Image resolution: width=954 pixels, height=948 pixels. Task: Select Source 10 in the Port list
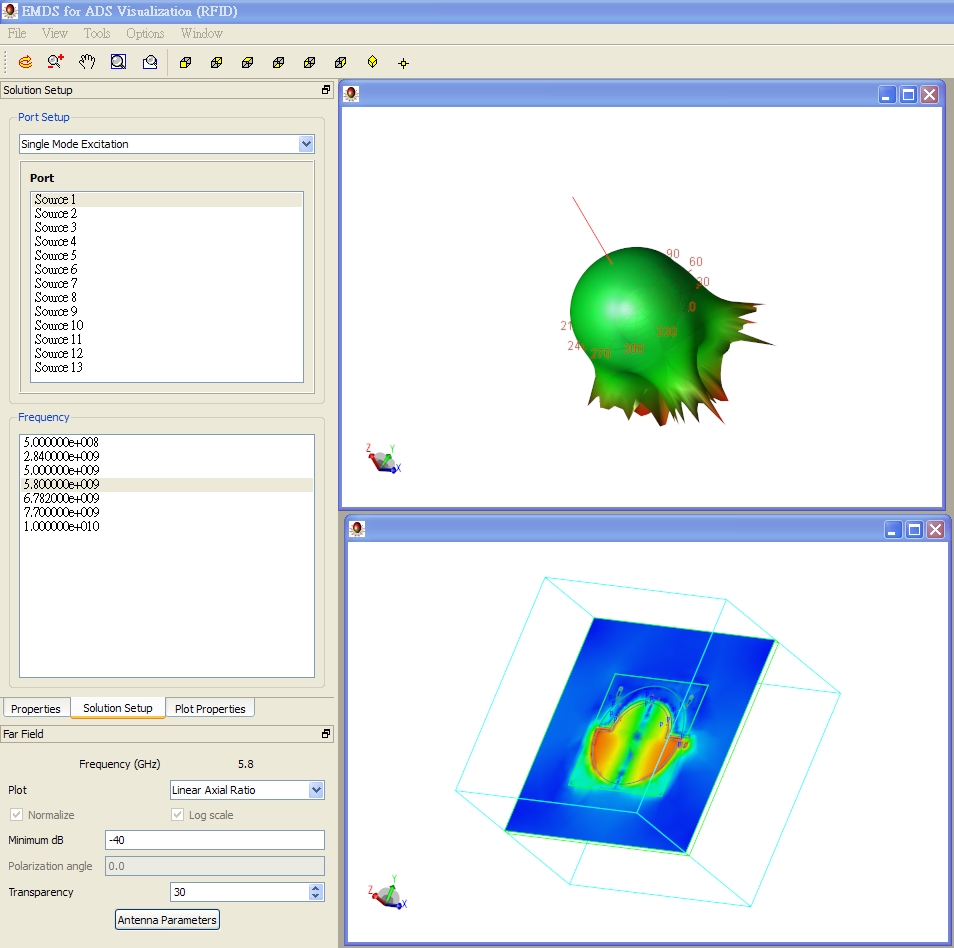pyautogui.click(x=167, y=326)
